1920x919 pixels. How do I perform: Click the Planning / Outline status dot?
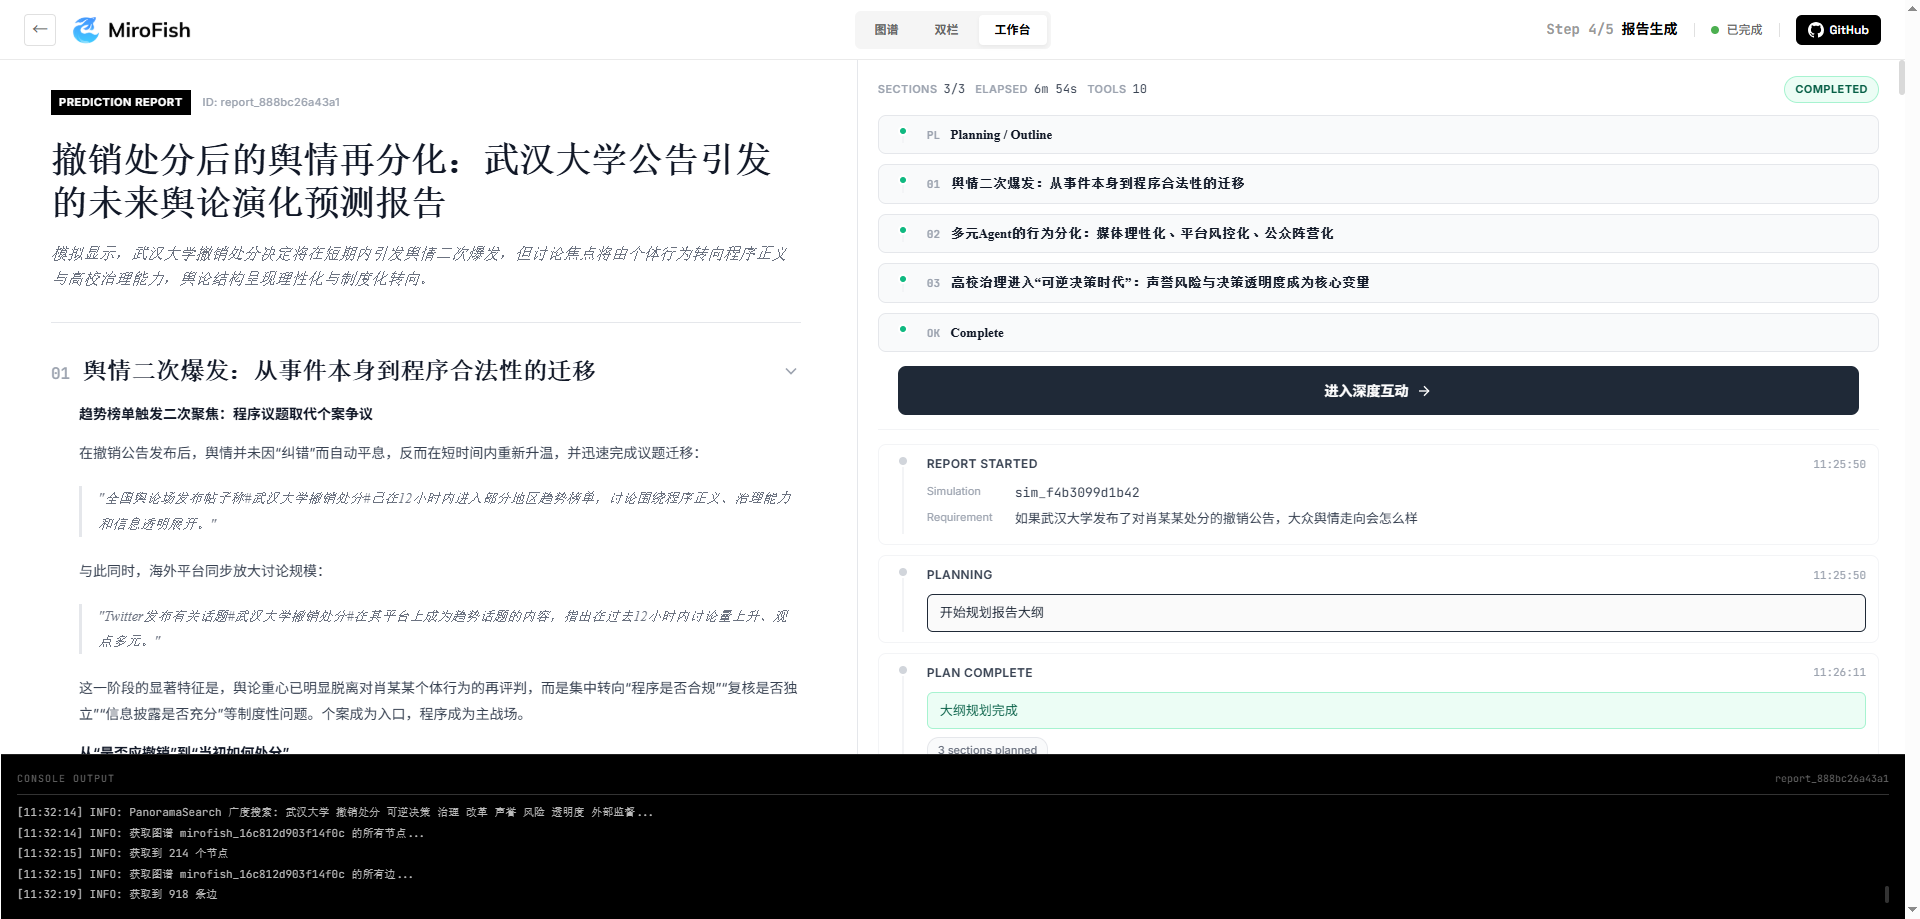coord(903,132)
